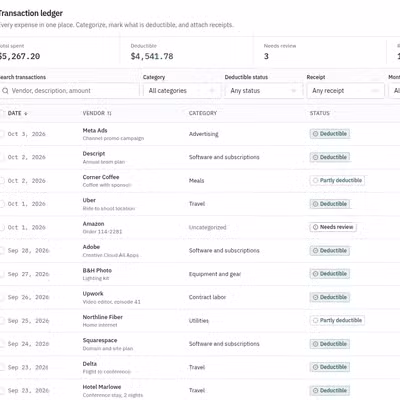
Task: Click the Uber vendor name
Action: click(x=89, y=200)
